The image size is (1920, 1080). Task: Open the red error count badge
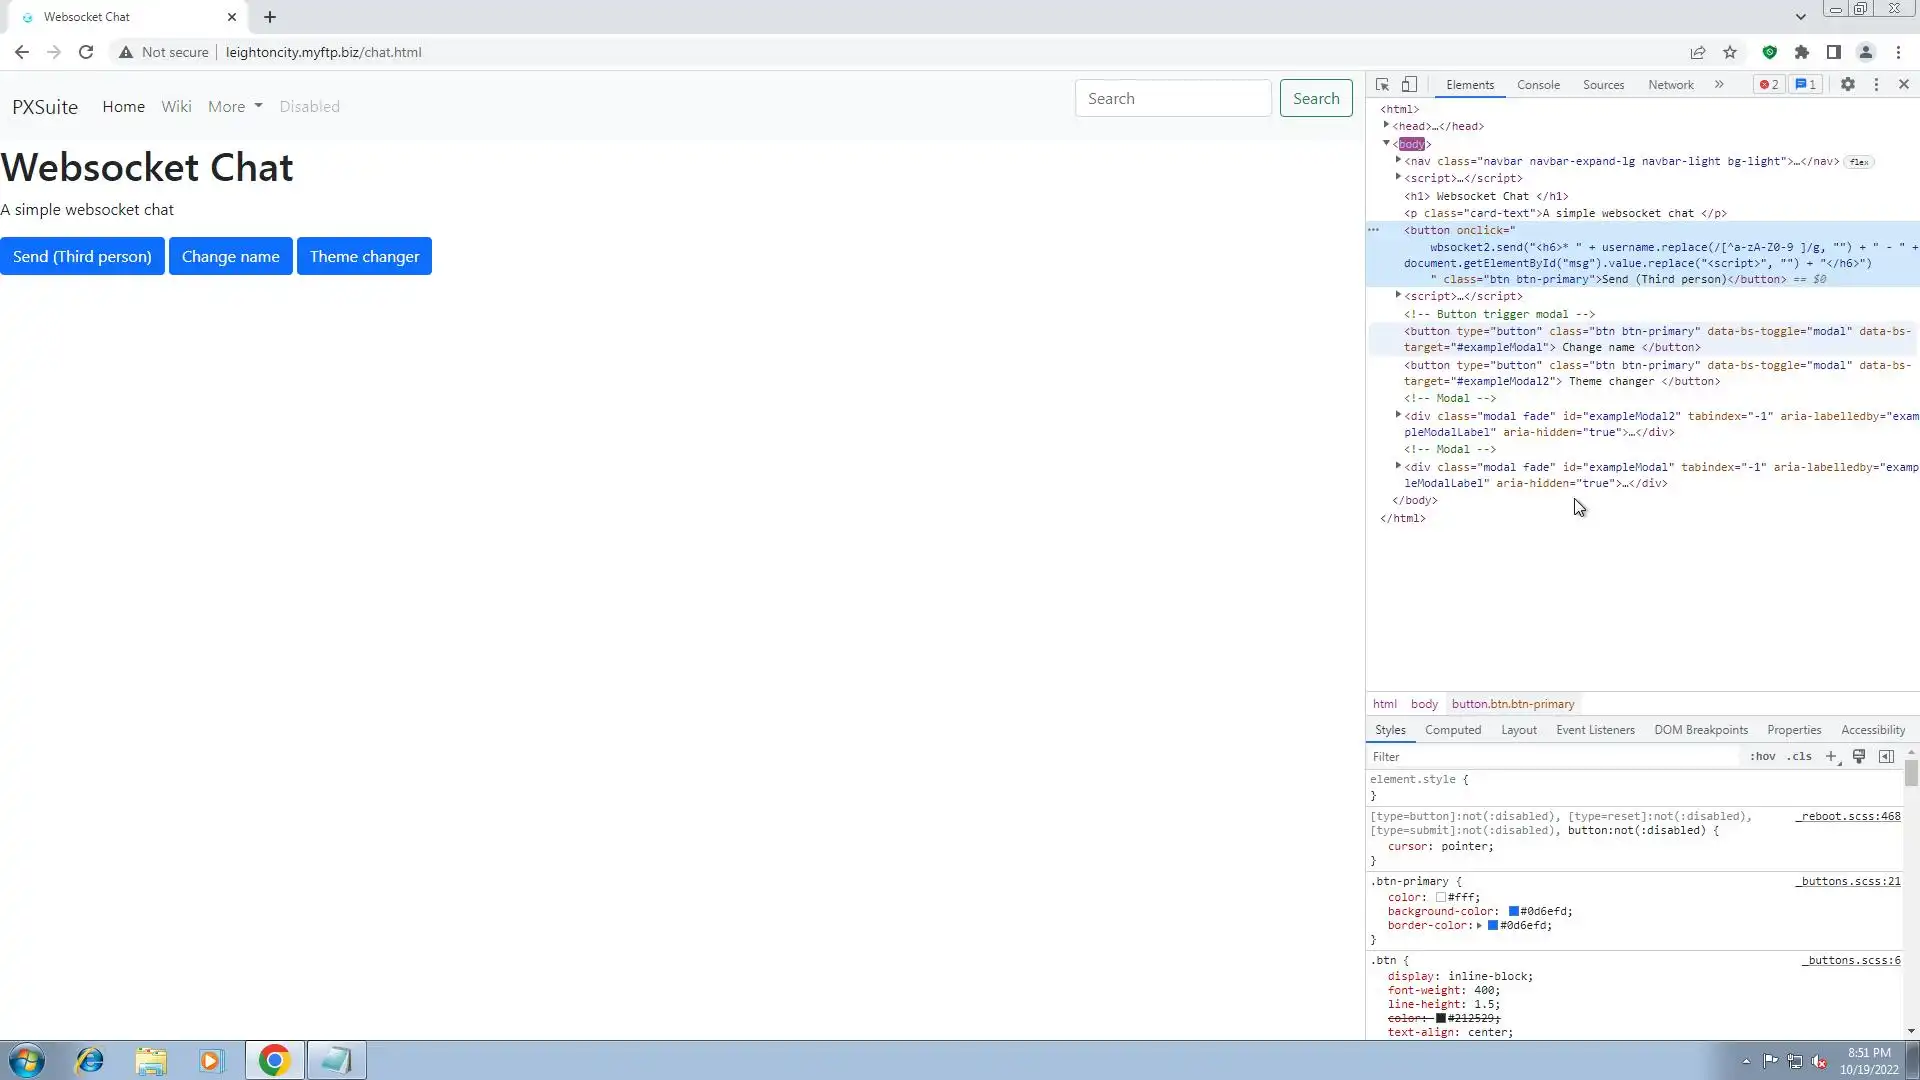(1769, 85)
